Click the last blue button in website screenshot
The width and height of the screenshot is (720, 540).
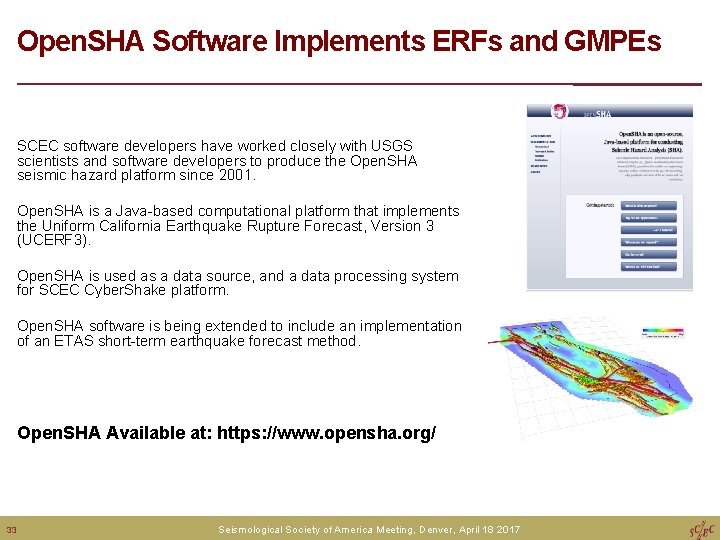648,266
